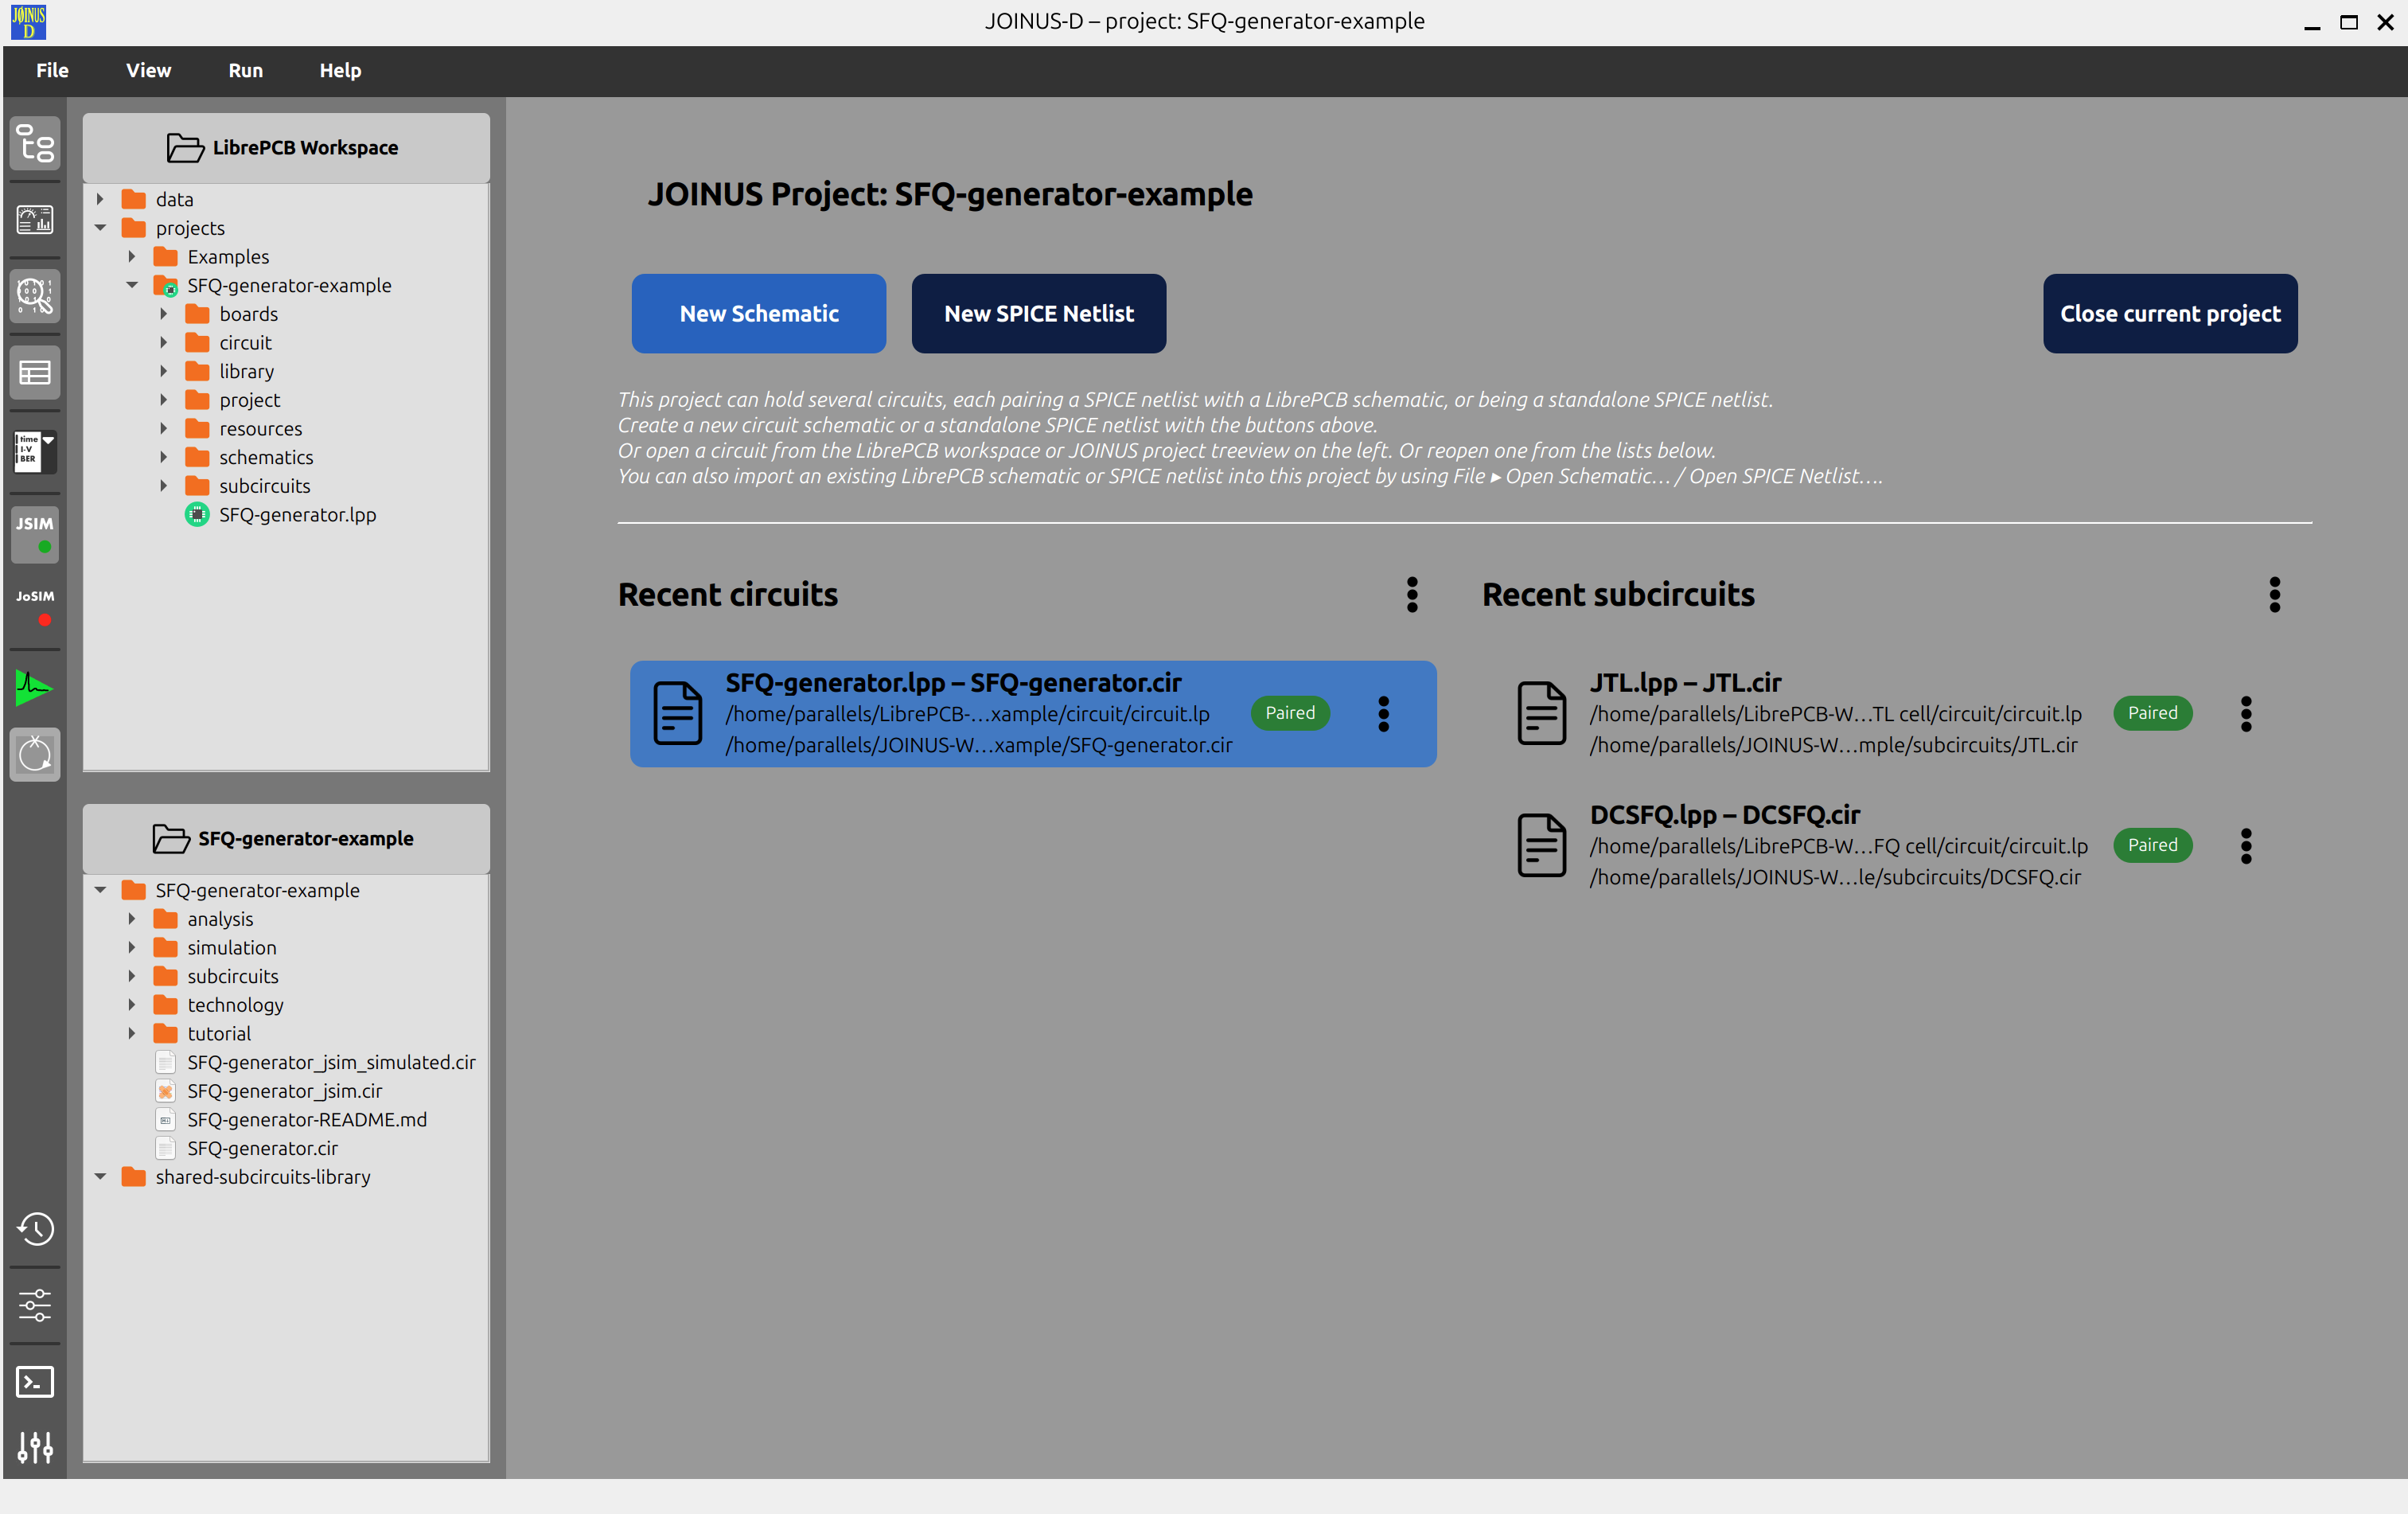Viewport: 2408px width, 1514px height.
Task: Open the terminal console icon
Action: click(x=35, y=1382)
